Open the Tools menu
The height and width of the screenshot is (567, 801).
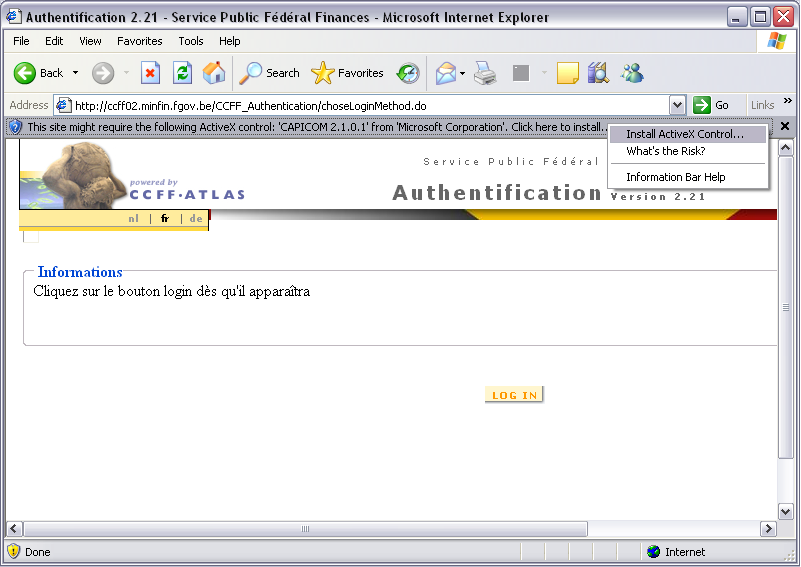point(191,41)
